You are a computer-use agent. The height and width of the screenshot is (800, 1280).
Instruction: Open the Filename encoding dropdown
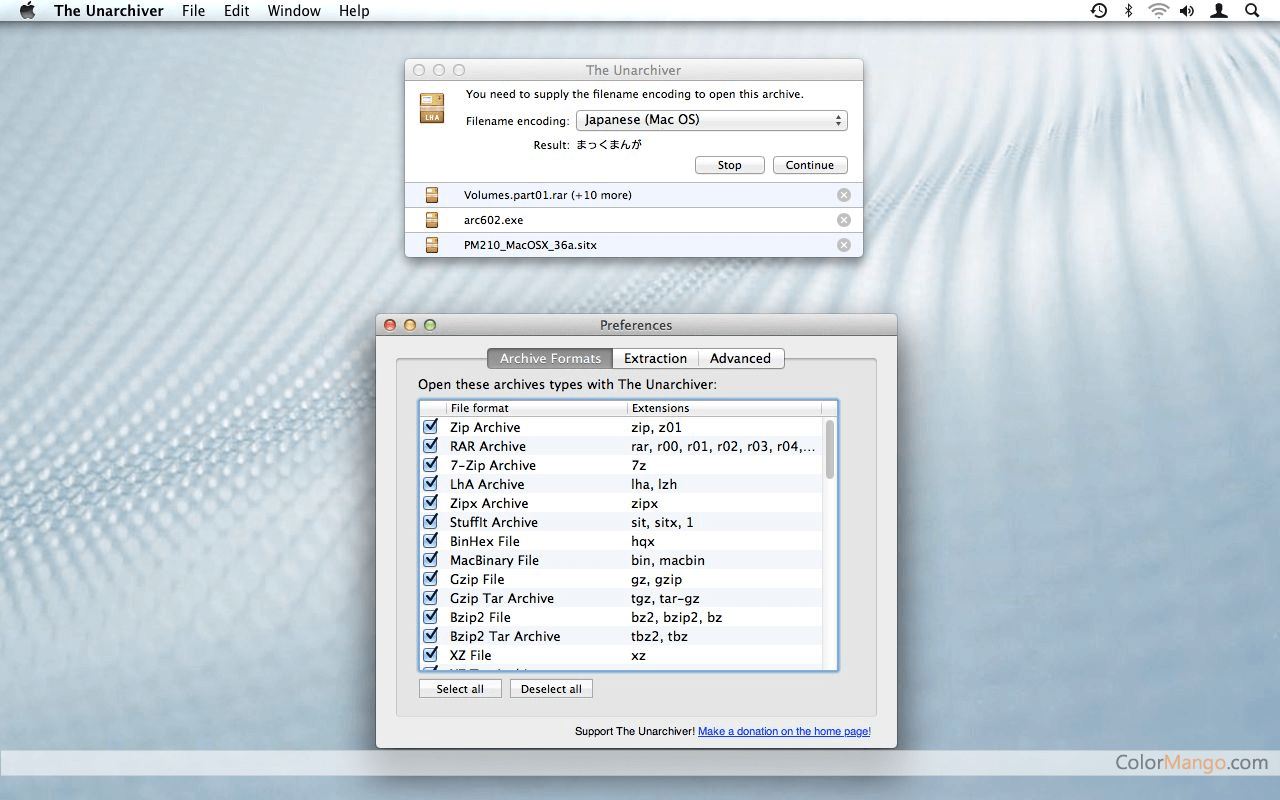pos(711,120)
